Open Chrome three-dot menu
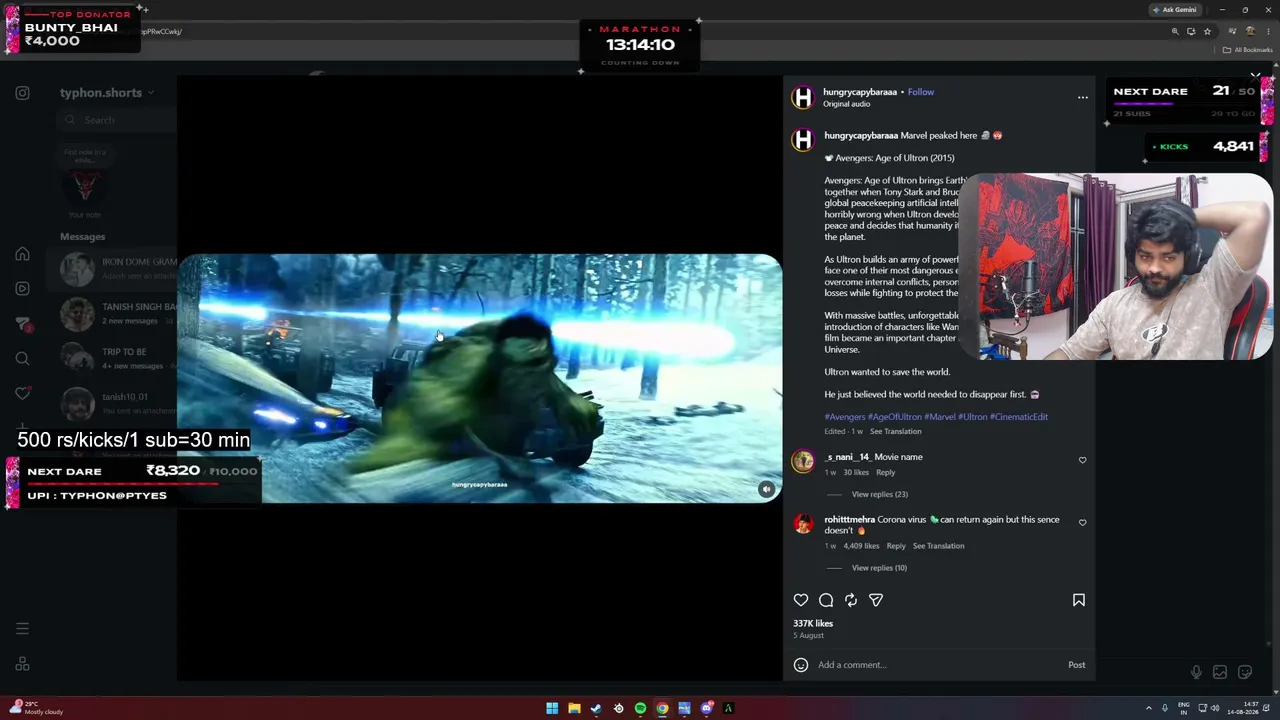Screen dimensions: 1280x720 point(1268,31)
